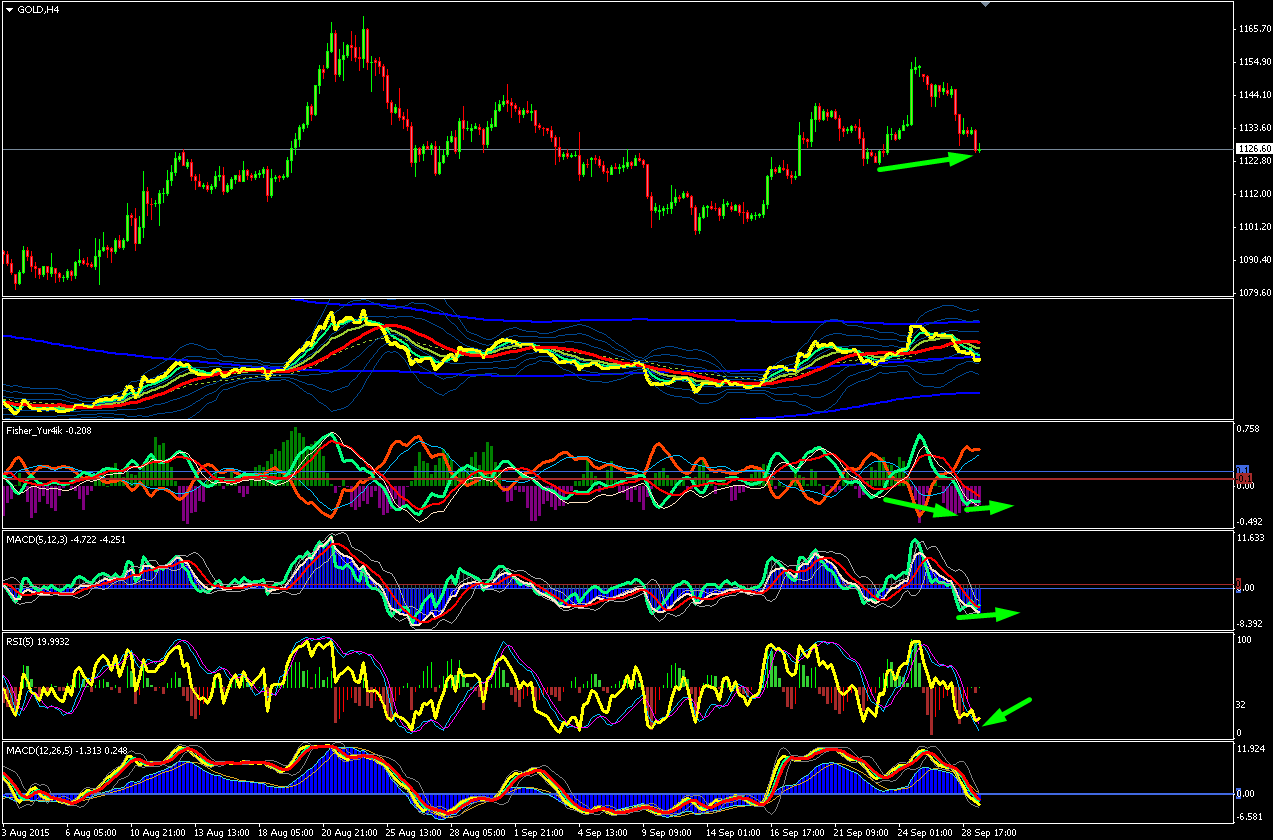Click price scale value 1154.90
The width and height of the screenshot is (1273, 840).
tap(1253, 62)
